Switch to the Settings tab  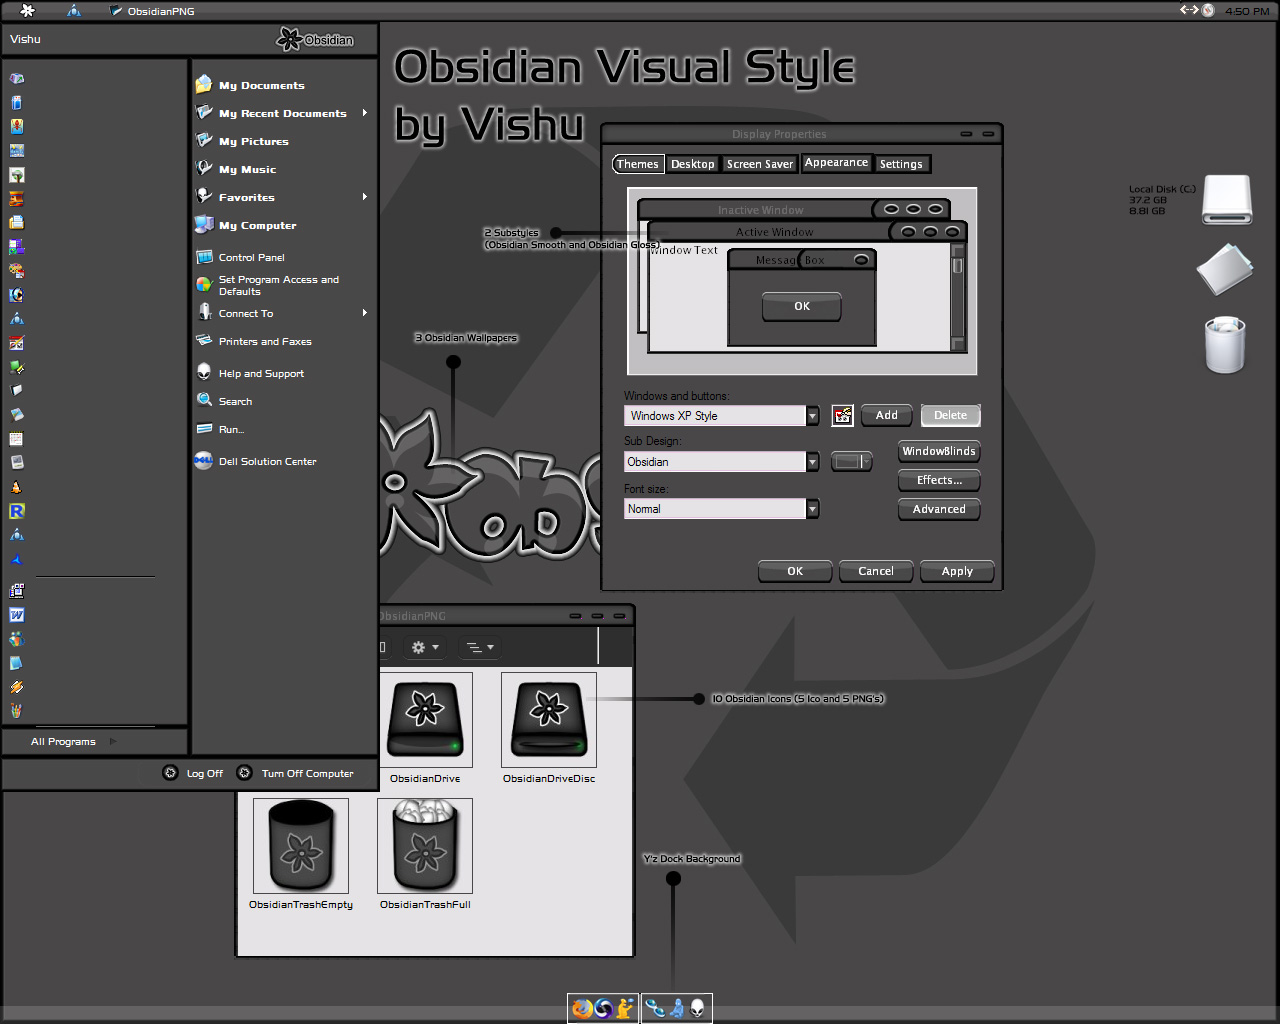(901, 164)
